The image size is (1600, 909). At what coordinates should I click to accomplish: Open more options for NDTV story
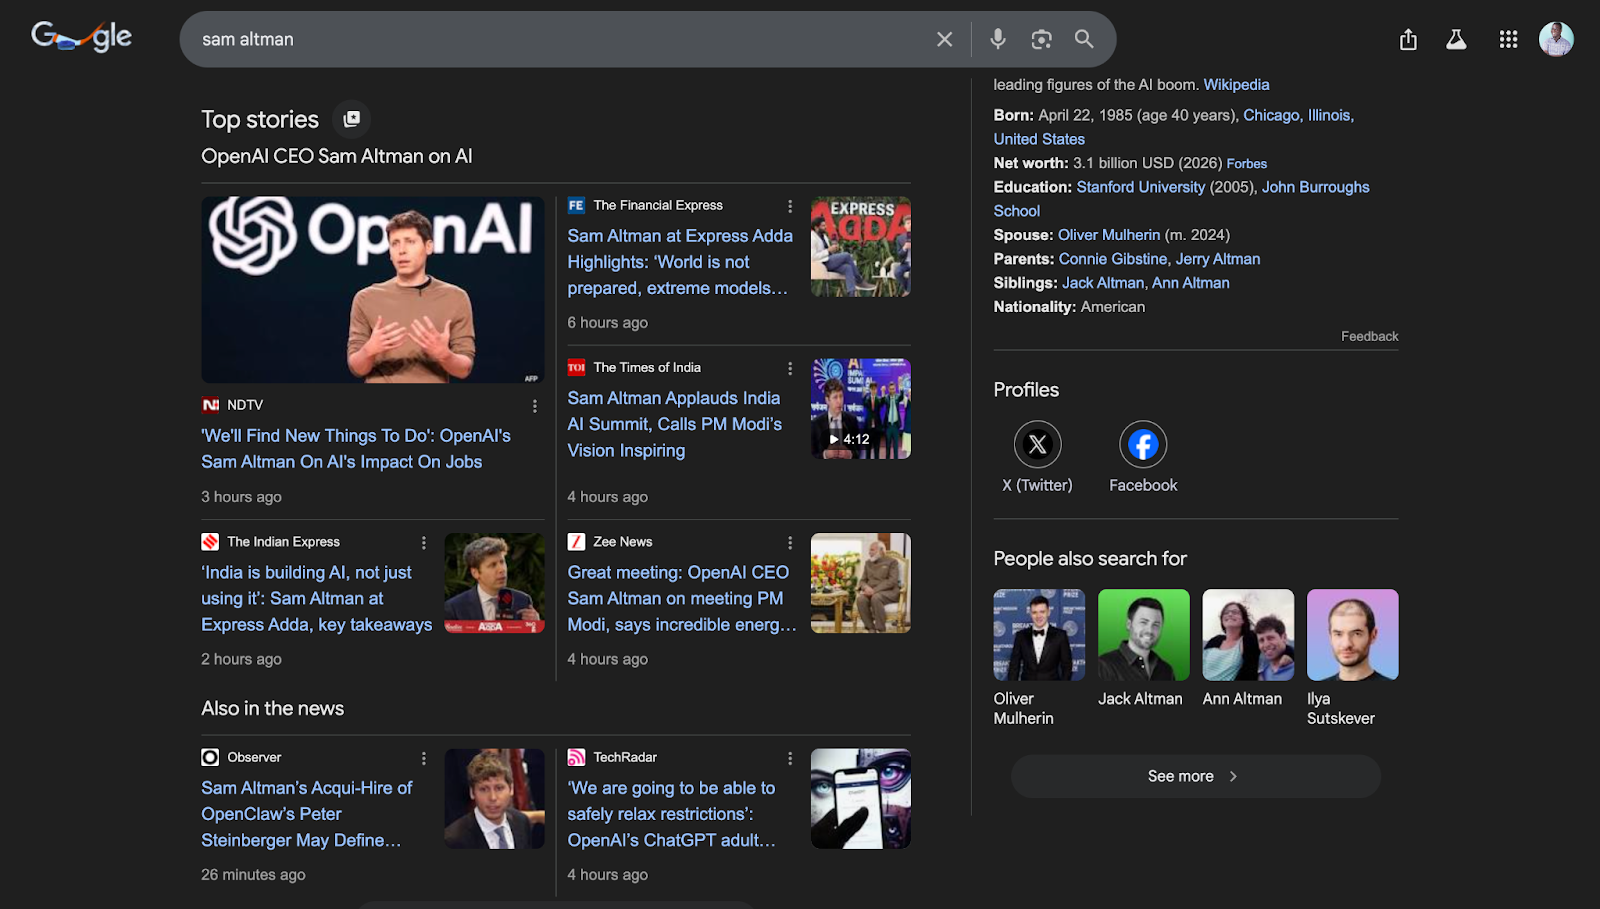[535, 406]
